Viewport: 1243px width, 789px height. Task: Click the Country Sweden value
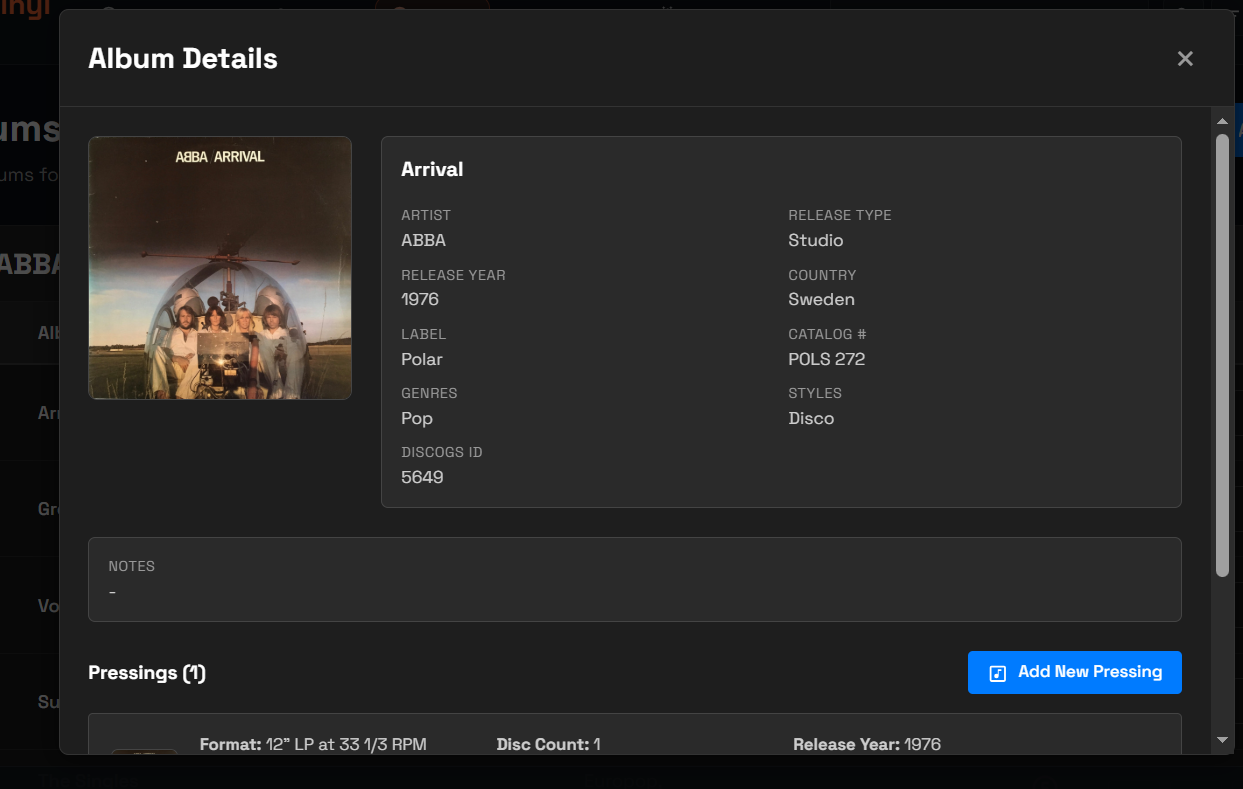click(821, 299)
